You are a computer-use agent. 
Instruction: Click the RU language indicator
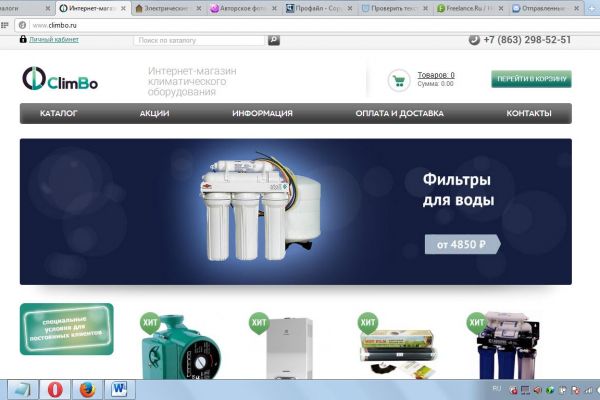[x=497, y=389]
